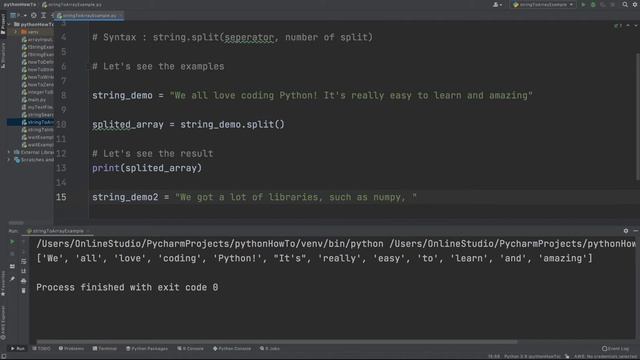Go to previous highlighted error arrow in editor

(x=628, y=26)
